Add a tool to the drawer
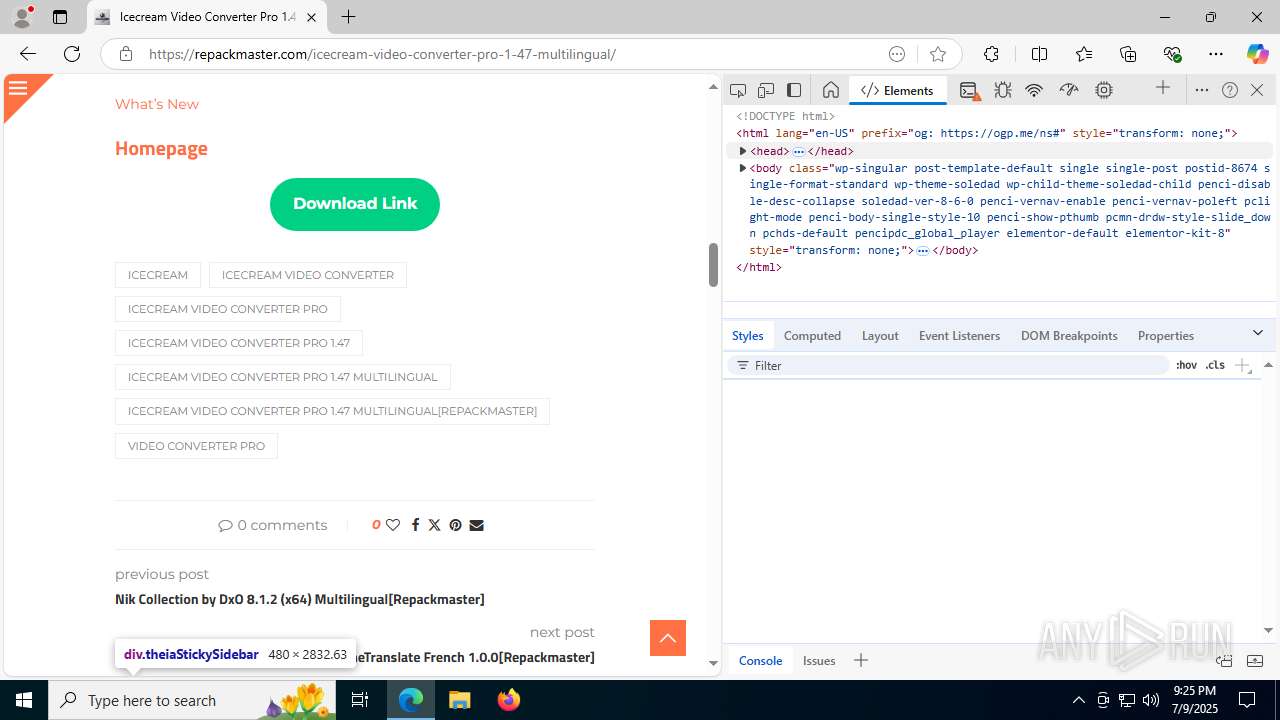The image size is (1280, 720). 861,660
